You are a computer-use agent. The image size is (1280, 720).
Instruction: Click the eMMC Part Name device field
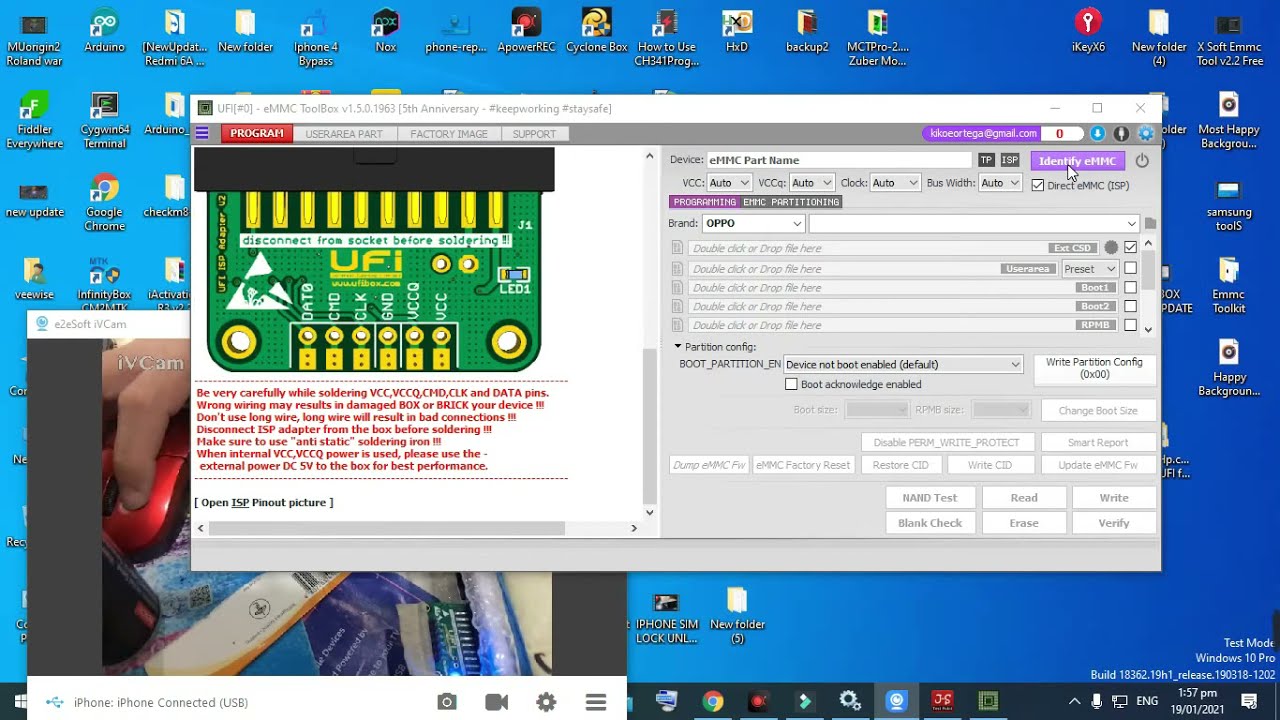pos(838,160)
